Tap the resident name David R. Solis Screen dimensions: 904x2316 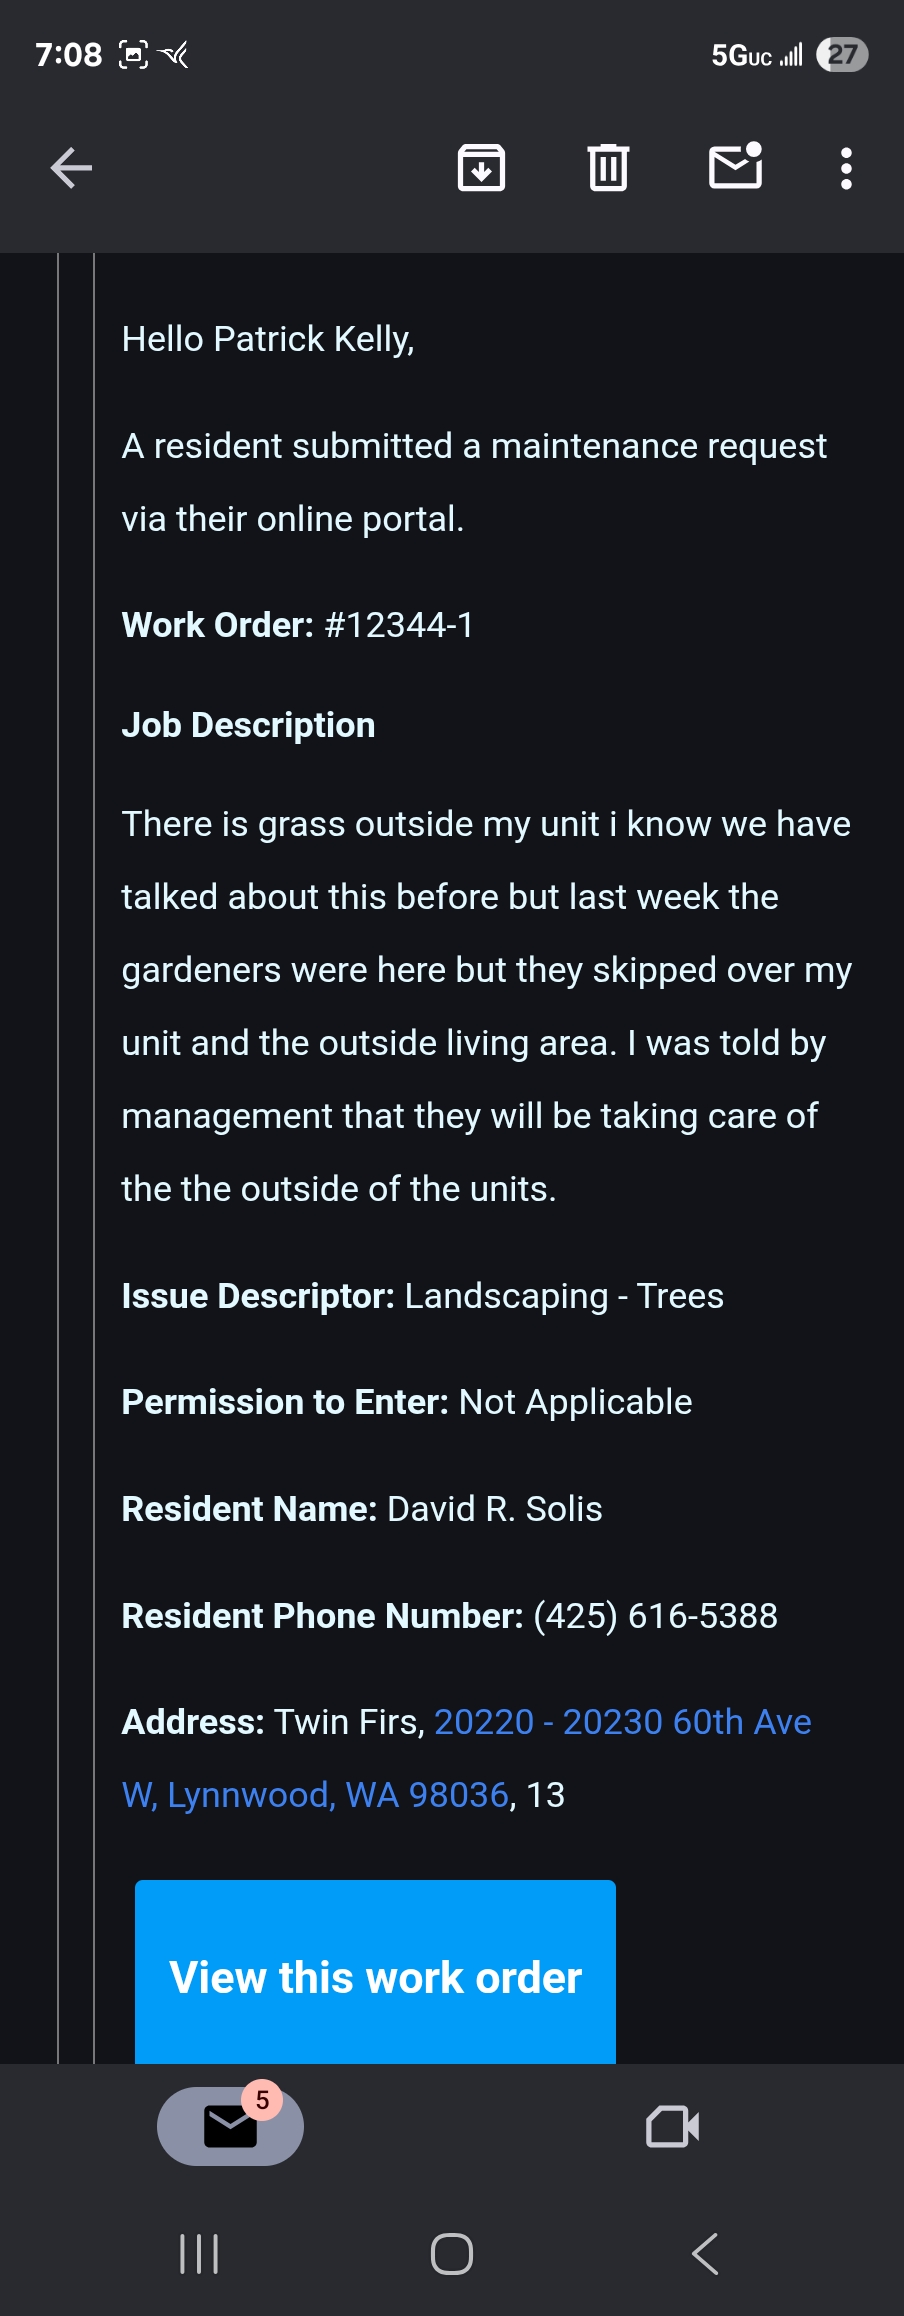point(494,1509)
